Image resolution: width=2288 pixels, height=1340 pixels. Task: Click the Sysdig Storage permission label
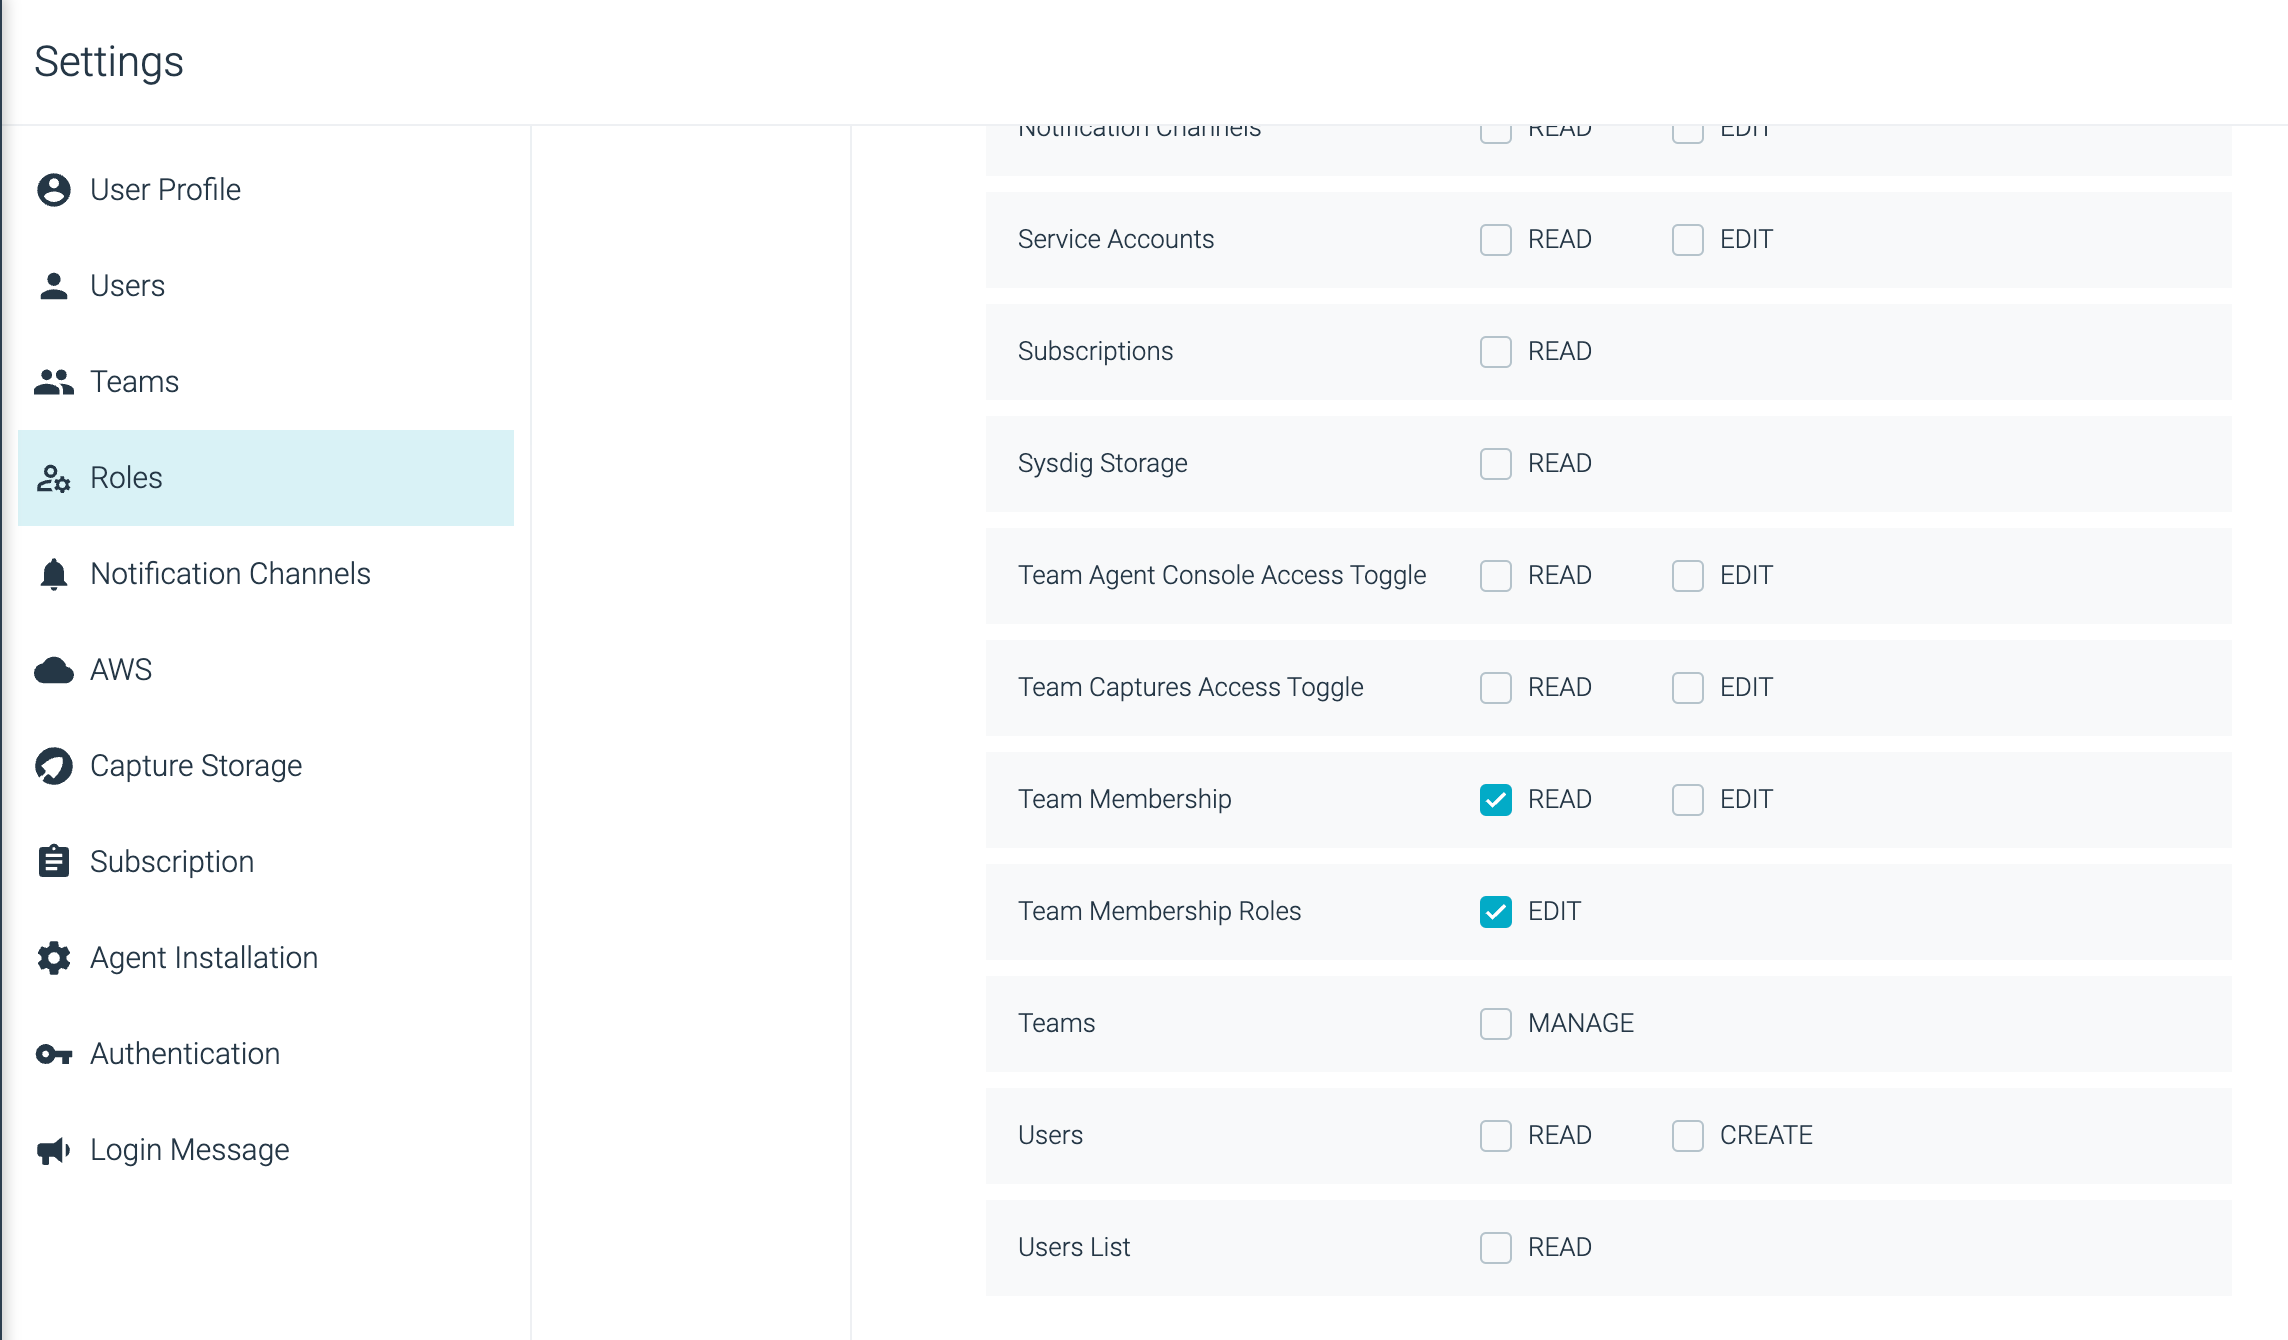tap(1103, 464)
